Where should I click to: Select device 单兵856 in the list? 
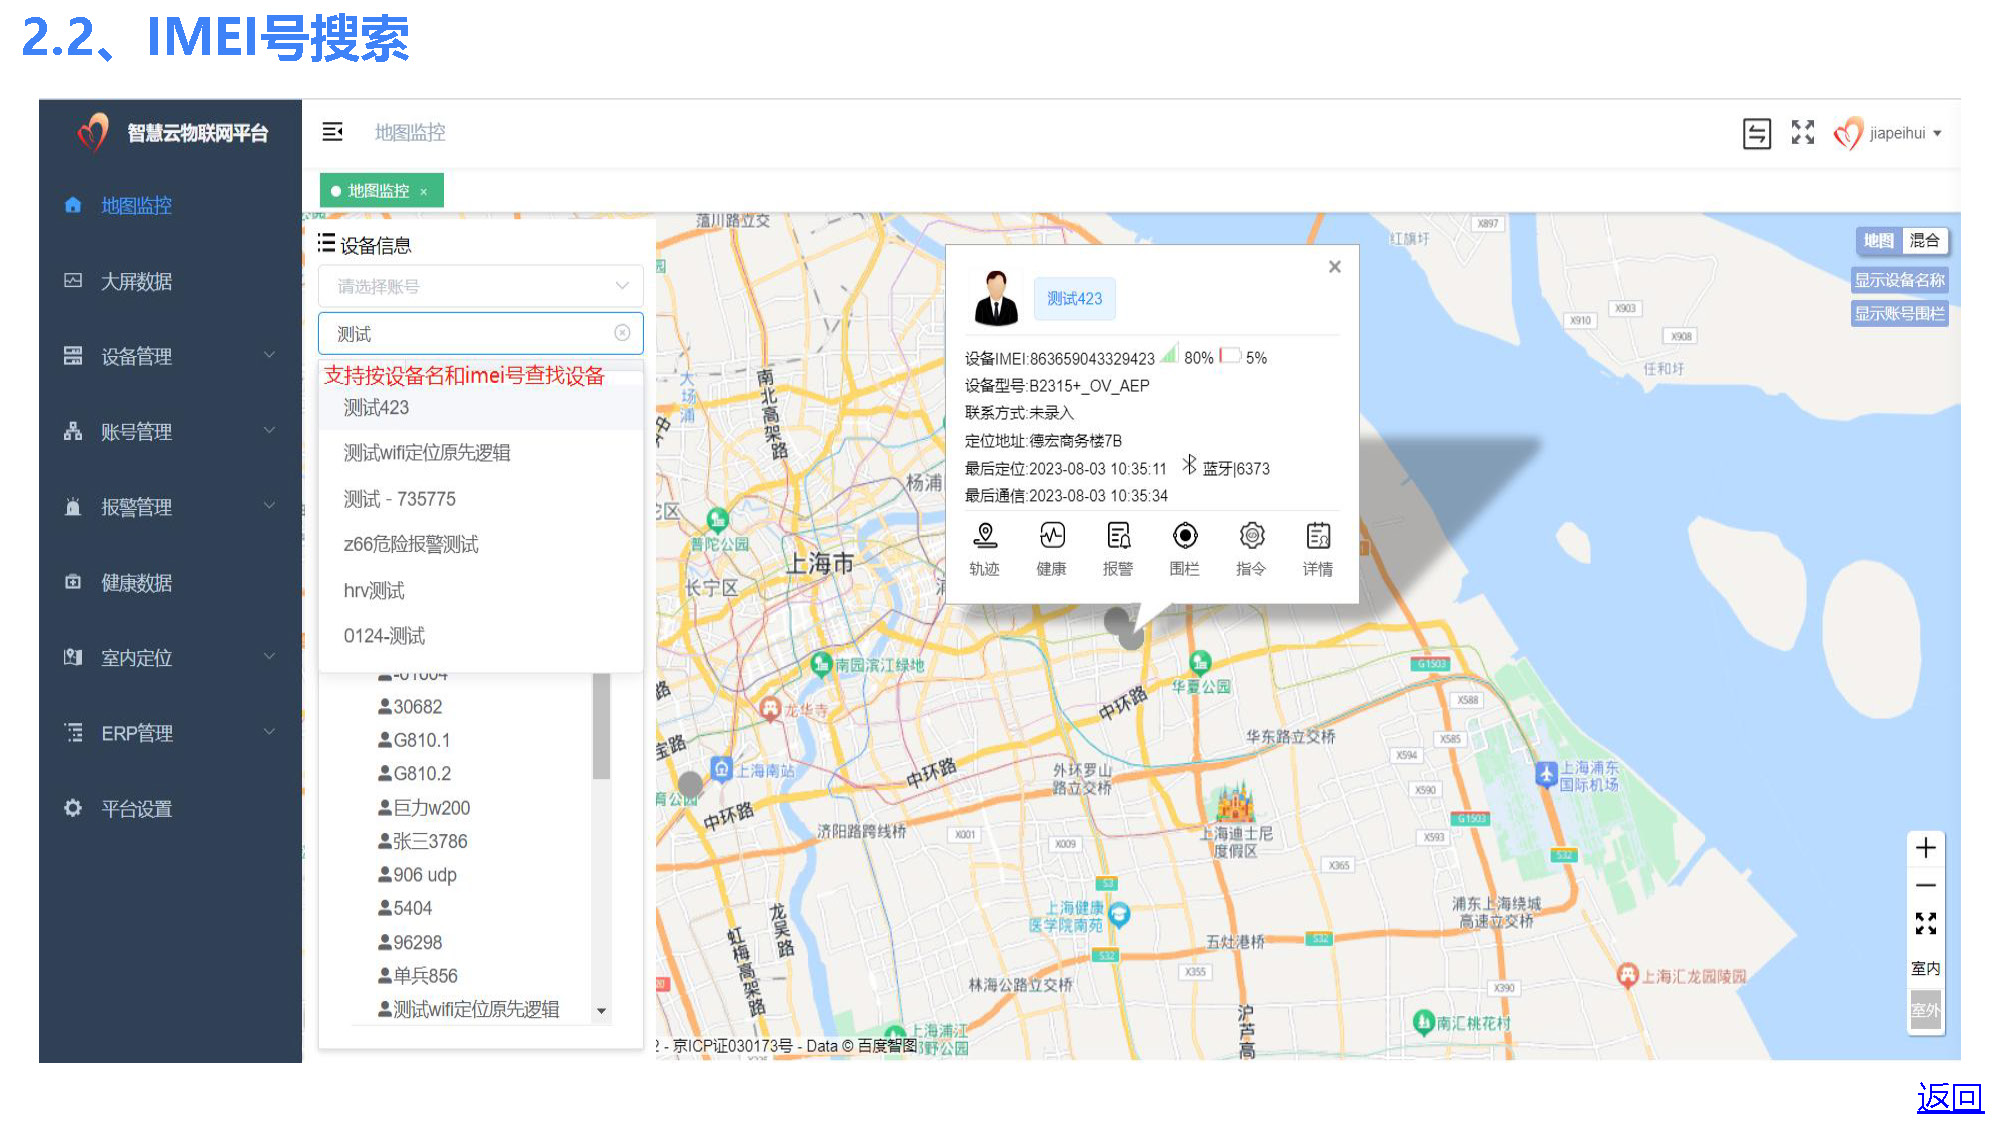click(x=417, y=976)
